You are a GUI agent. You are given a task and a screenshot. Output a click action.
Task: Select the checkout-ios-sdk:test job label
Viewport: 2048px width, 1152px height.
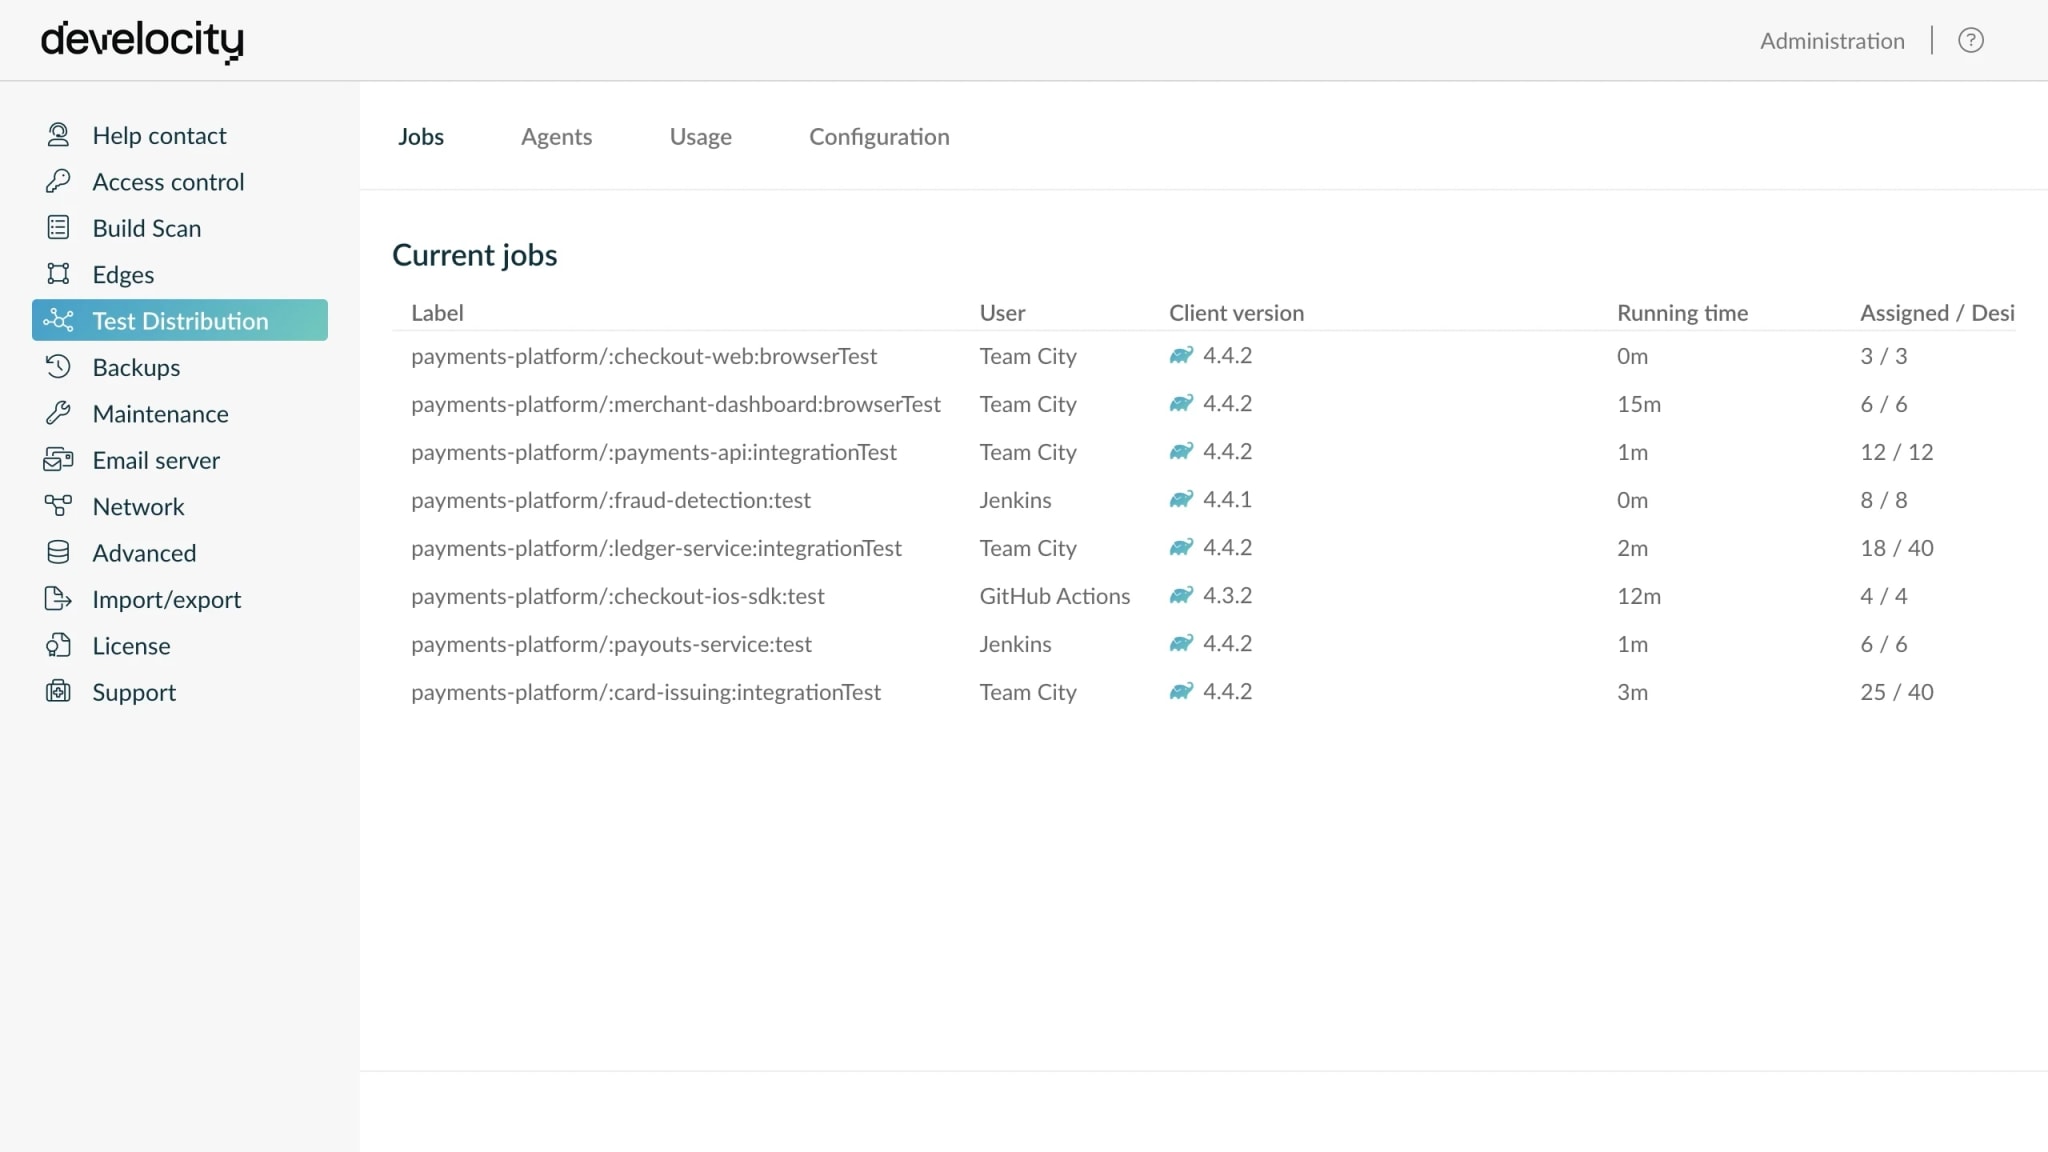point(618,596)
